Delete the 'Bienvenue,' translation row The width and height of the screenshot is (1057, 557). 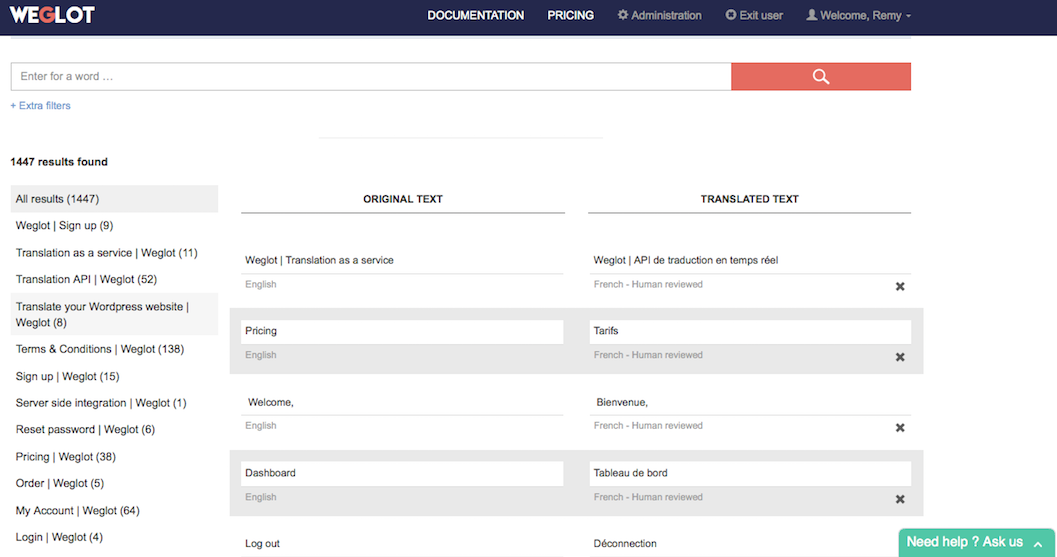coord(899,428)
